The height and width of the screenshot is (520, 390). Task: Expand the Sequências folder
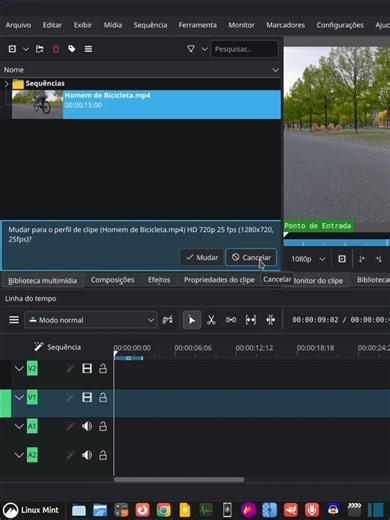[6, 83]
